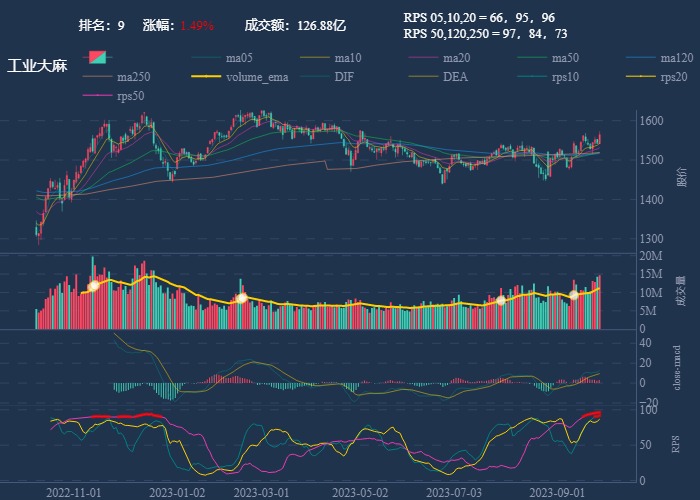
Task: Click the 2023-07-03 date axis label
Action: tap(453, 492)
